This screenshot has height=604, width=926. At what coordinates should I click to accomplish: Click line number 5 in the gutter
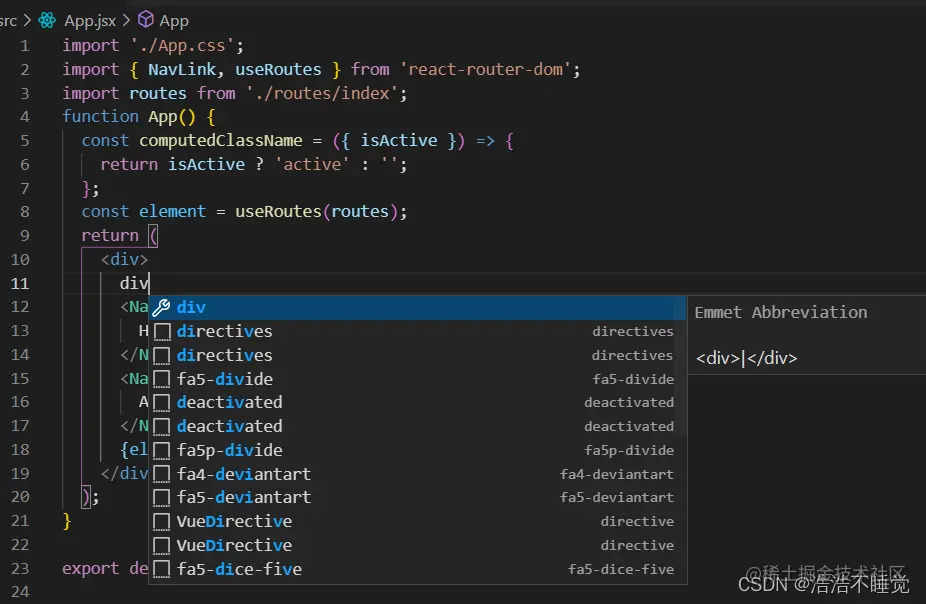24,141
